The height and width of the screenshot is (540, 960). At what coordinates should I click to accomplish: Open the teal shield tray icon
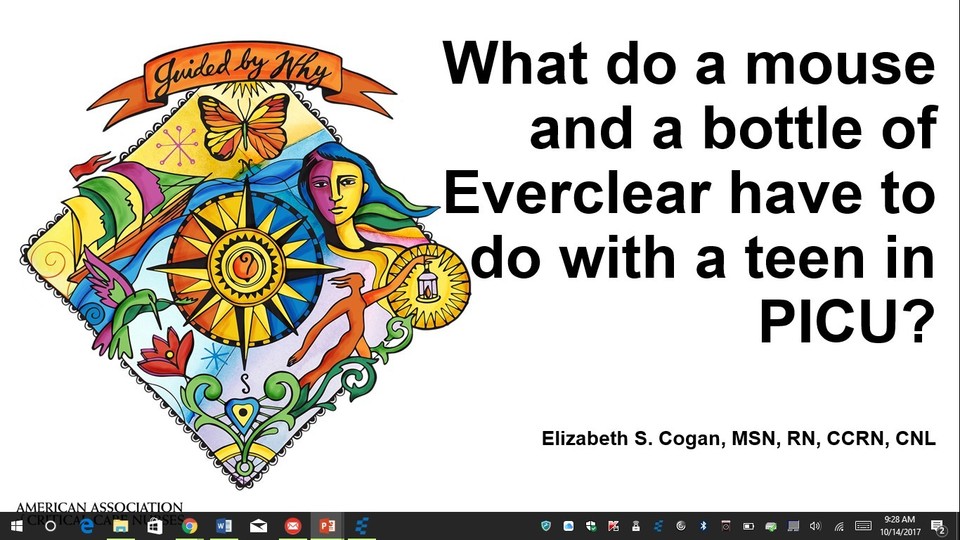coord(546,526)
